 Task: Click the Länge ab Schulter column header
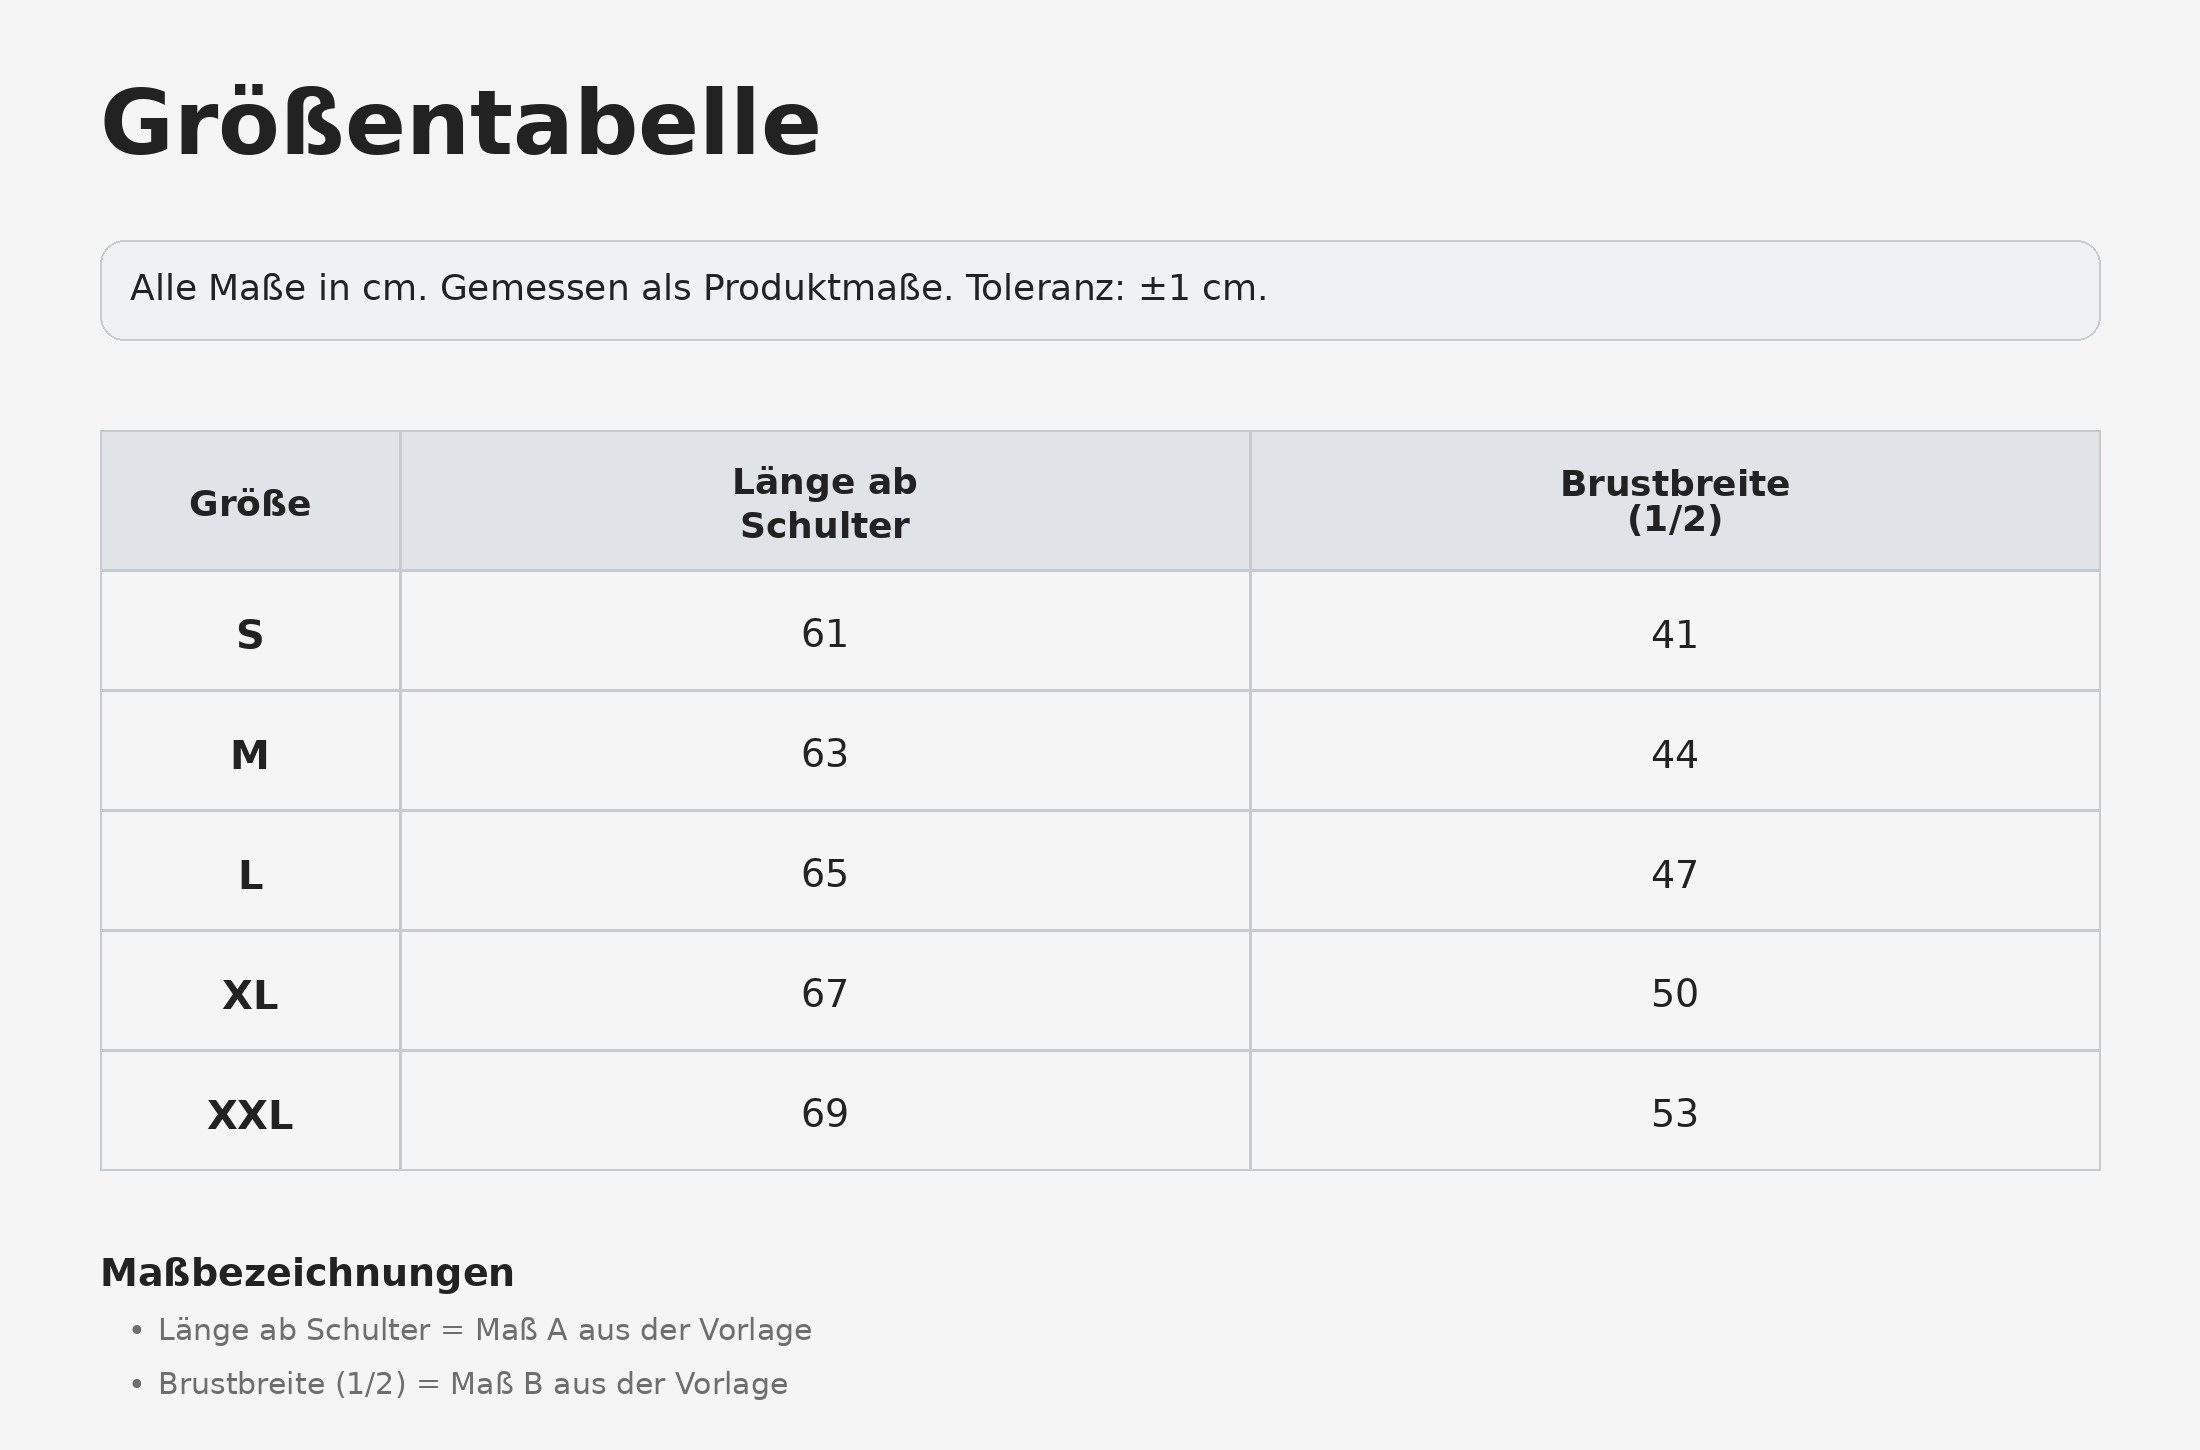click(825, 503)
